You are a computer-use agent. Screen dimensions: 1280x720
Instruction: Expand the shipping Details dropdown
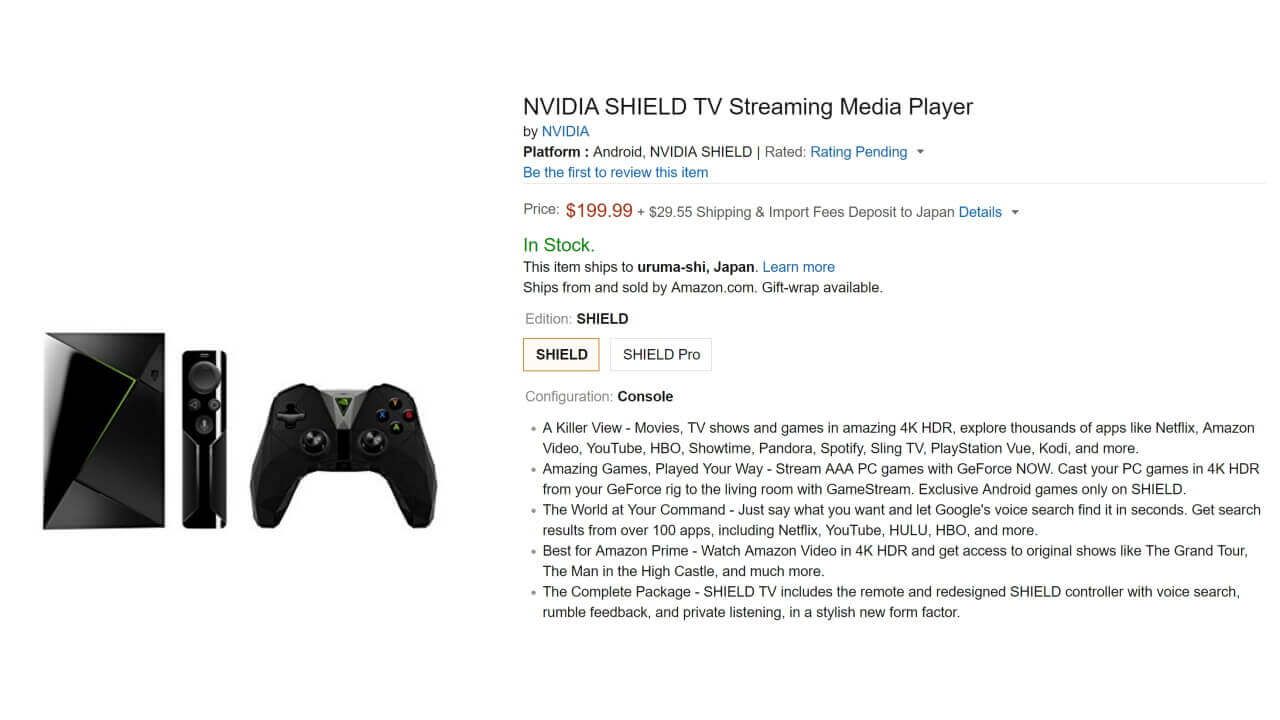point(980,212)
